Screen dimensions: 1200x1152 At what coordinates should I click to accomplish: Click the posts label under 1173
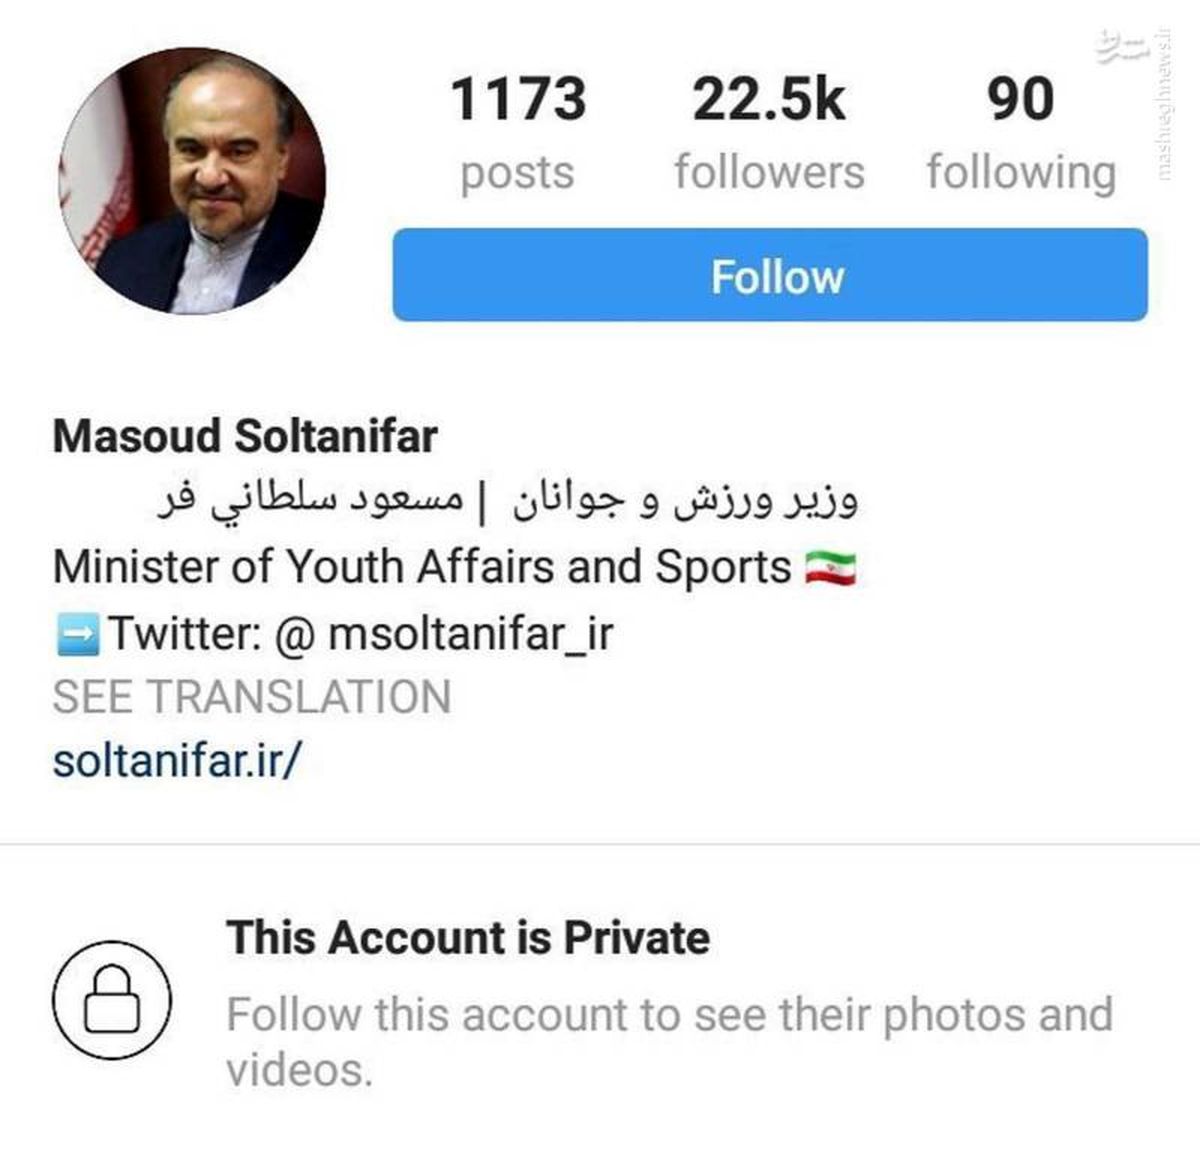coord(517,172)
